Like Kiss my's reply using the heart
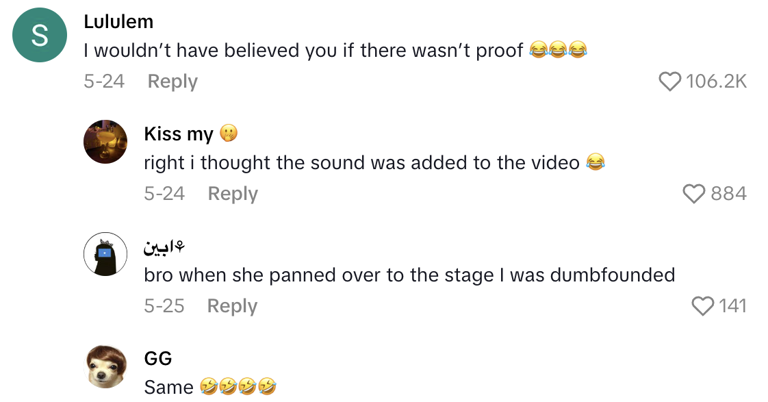The image size is (768, 402). tap(694, 194)
